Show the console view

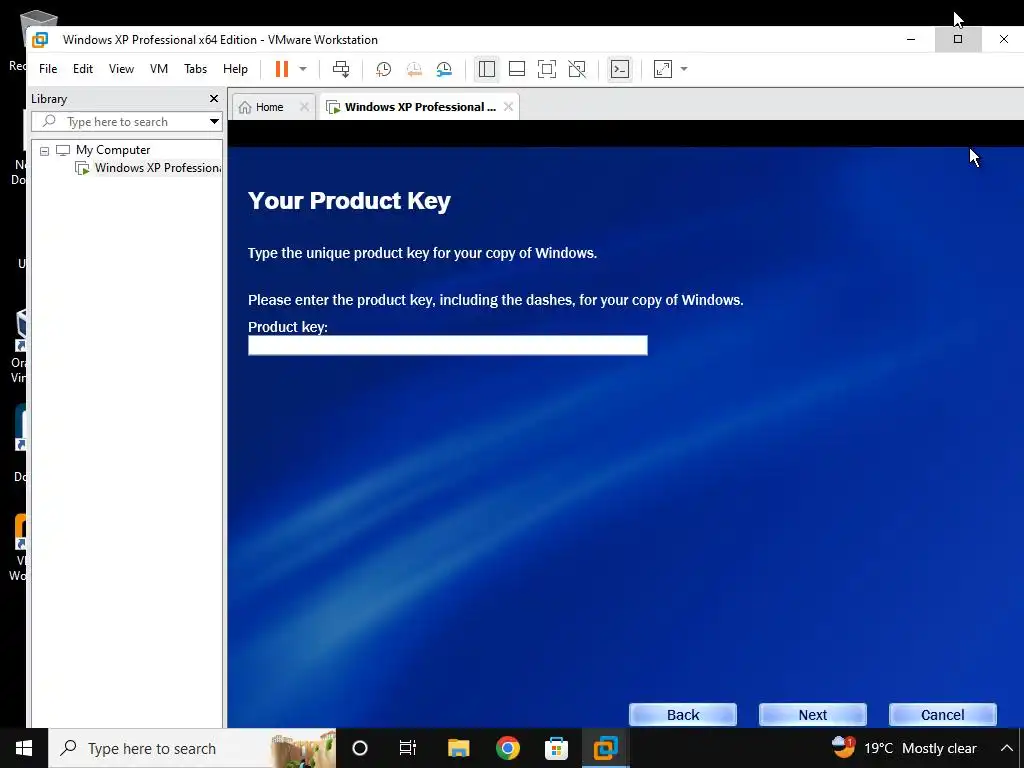tap(620, 69)
